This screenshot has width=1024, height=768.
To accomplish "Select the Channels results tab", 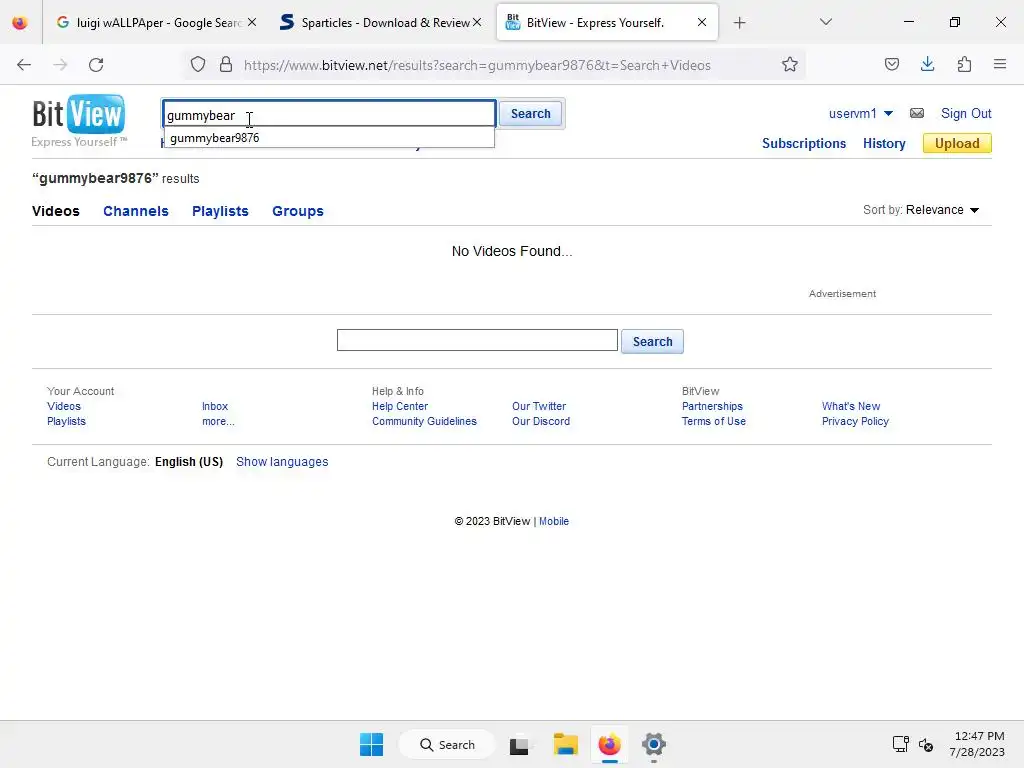I will (136, 211).
